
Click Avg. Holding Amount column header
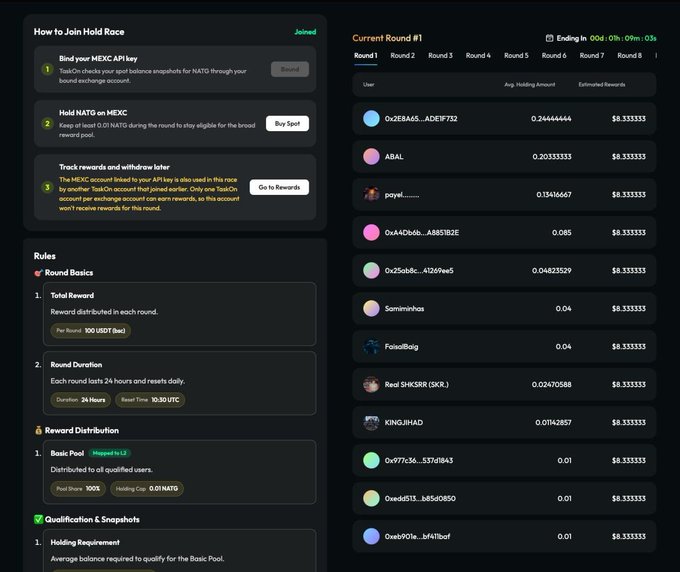pos(530,85)
